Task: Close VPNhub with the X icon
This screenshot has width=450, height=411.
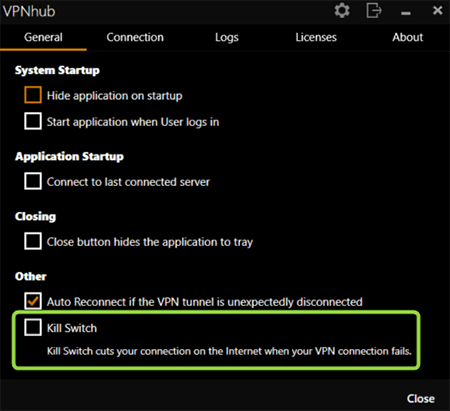Action: point(437,10)
